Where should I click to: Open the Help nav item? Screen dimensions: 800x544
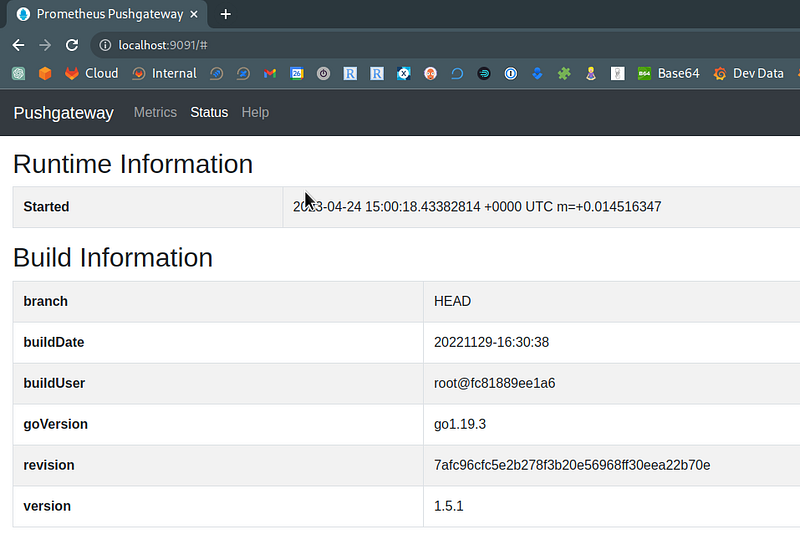[x=255, y=112]
